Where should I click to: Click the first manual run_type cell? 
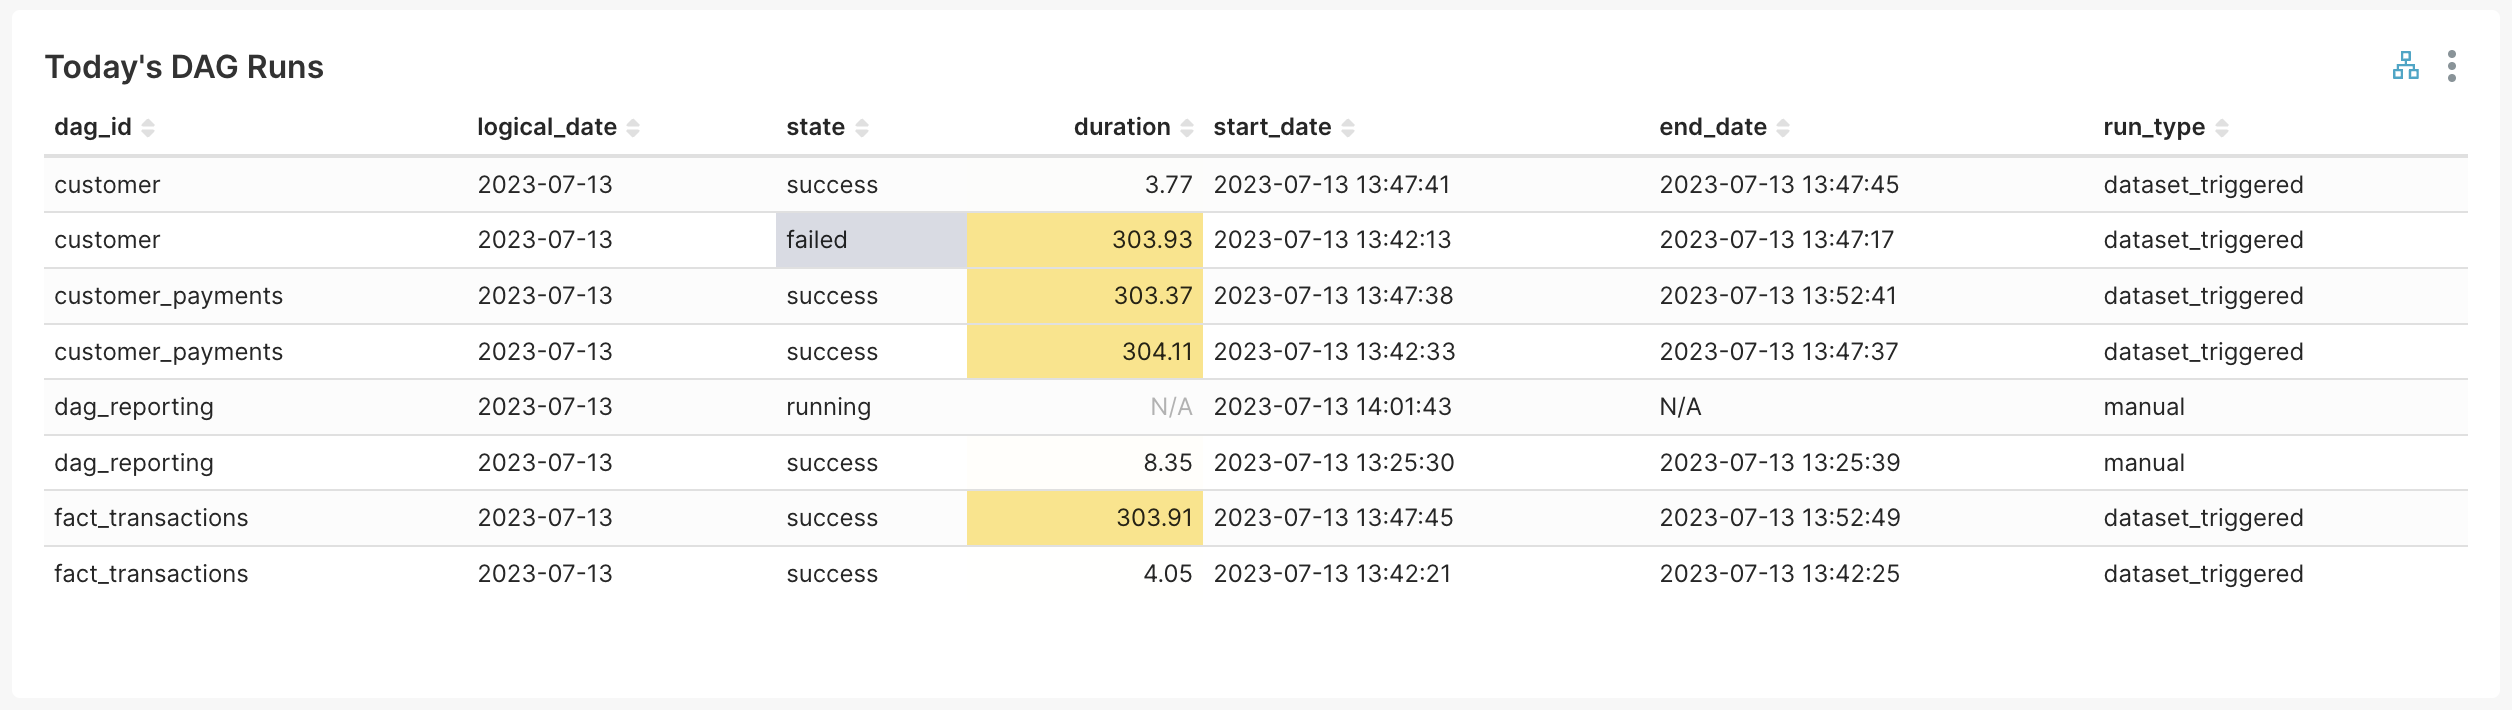click(x=2144, y=407)
